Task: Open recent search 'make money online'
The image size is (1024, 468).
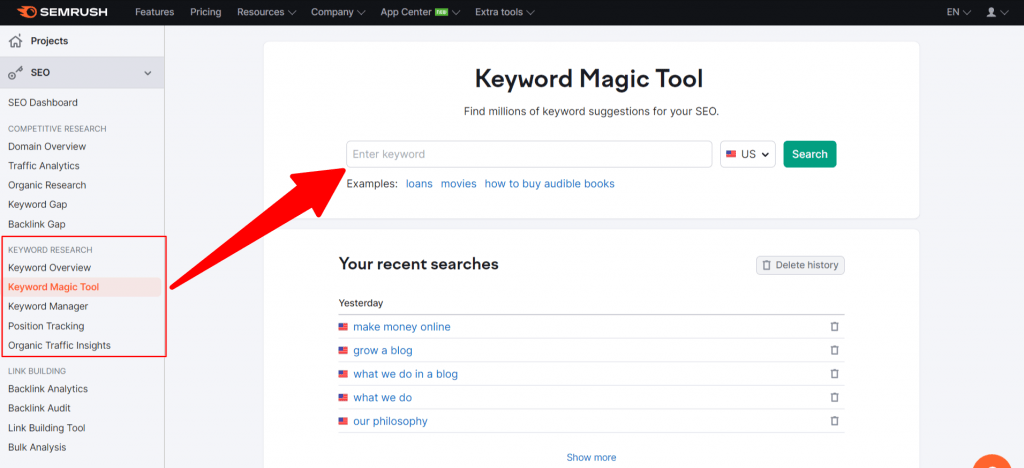Action: click(402, 327)
